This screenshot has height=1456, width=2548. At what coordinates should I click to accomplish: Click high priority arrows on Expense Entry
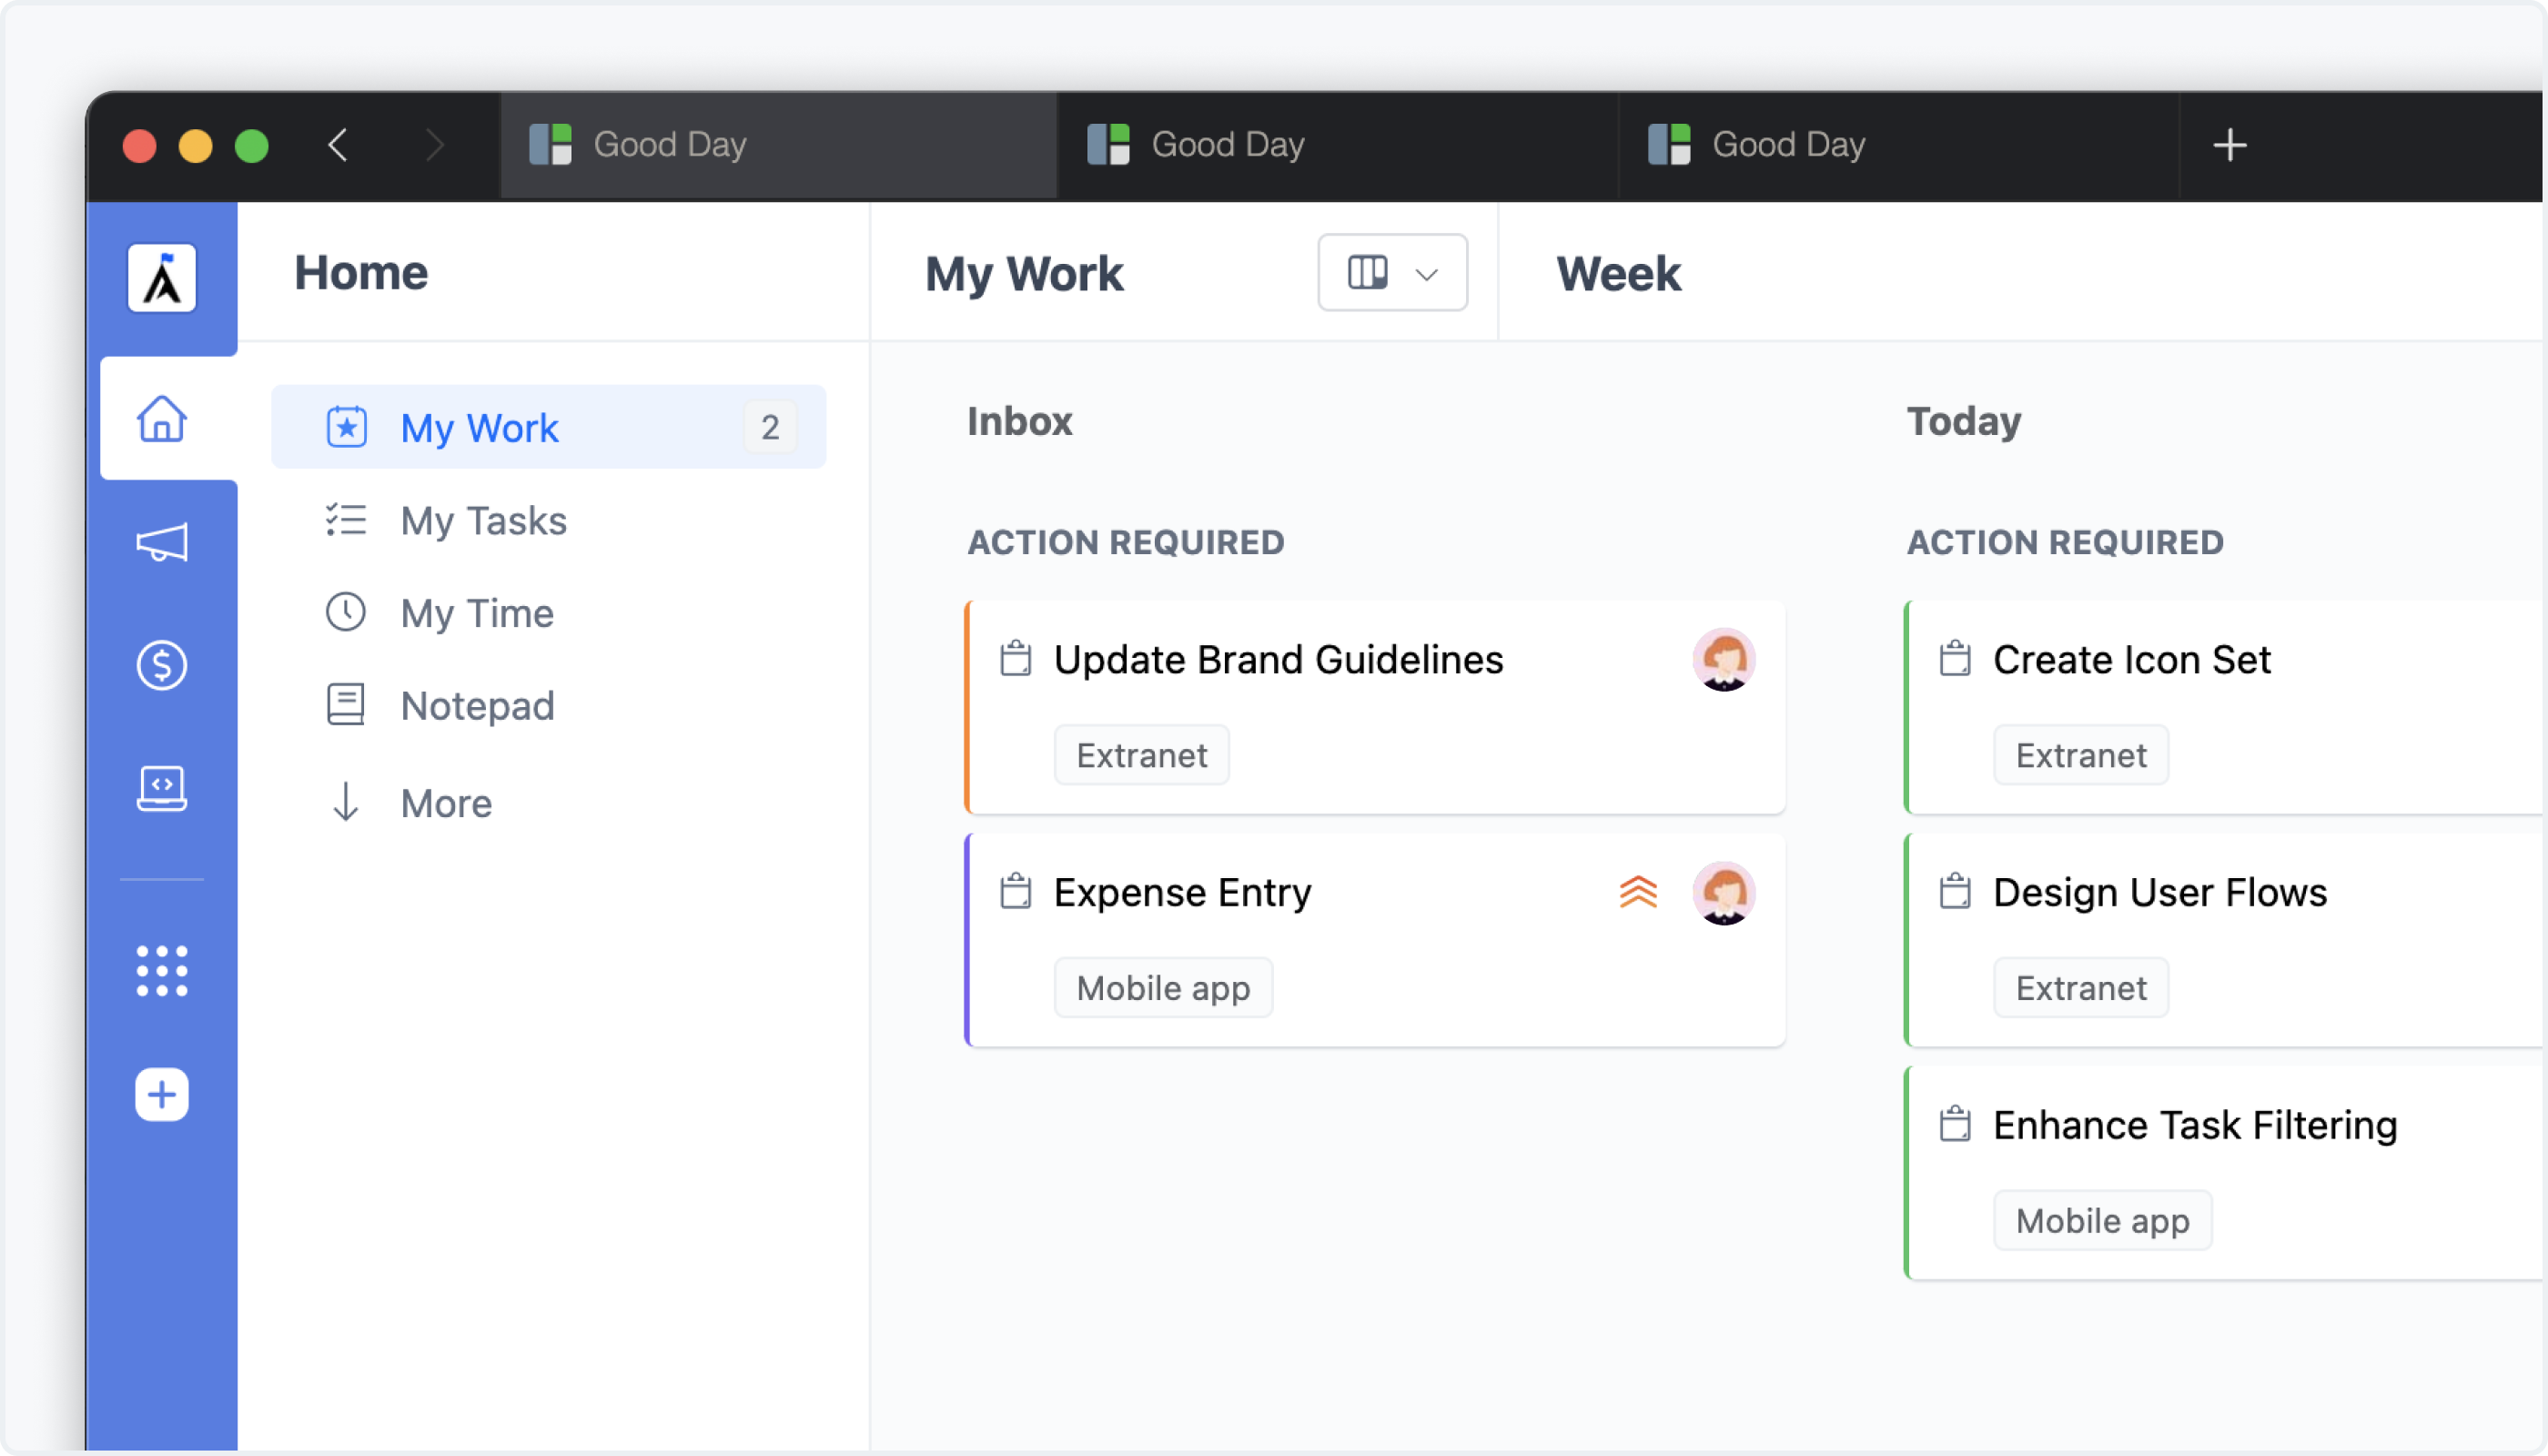pos(1637,892)
